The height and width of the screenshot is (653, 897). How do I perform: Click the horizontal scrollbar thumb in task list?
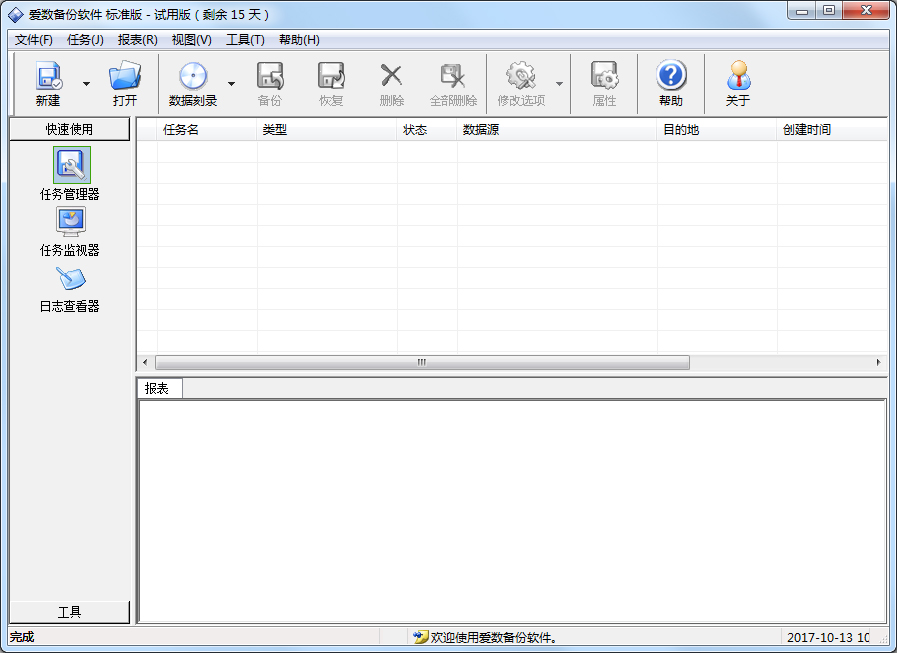tap(422, 362)
